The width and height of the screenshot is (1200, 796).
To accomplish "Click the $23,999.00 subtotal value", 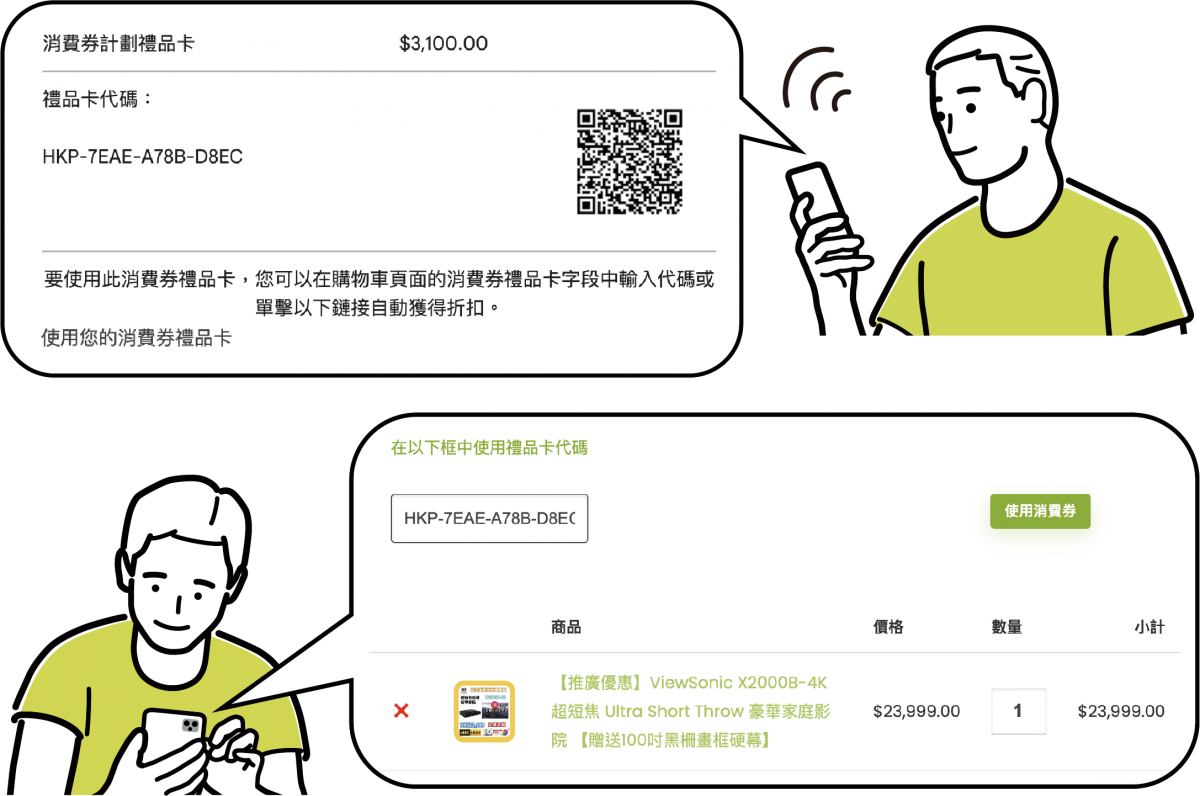I will 1121,711.
